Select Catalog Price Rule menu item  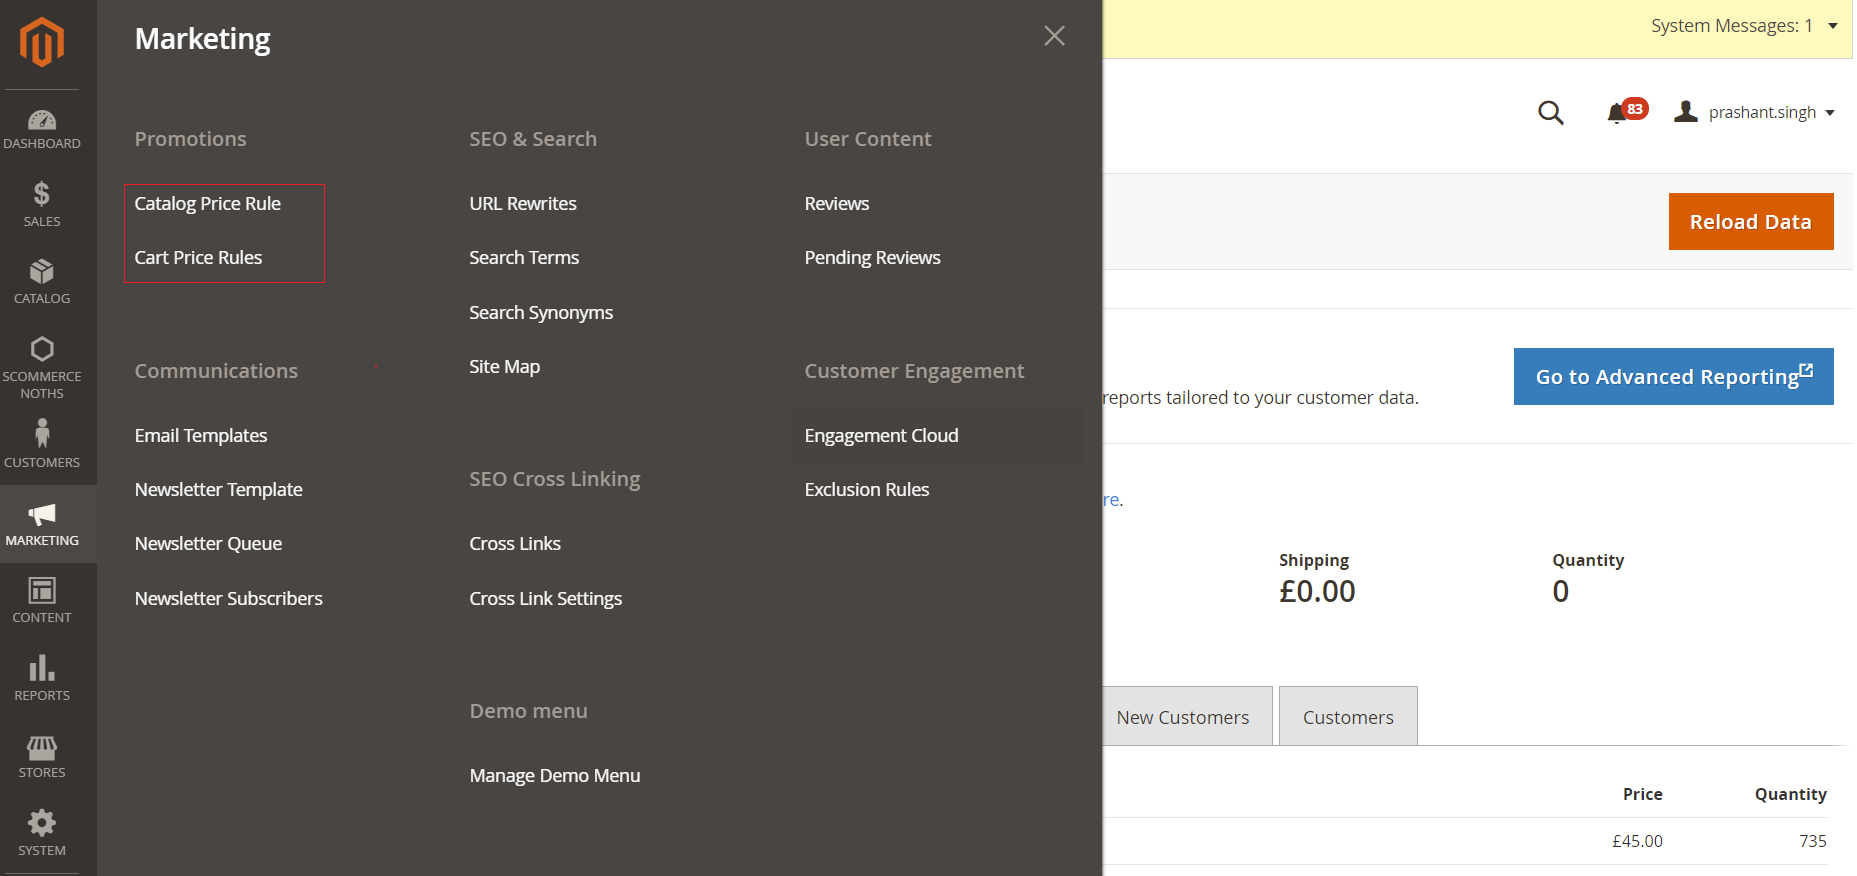pos(208,204)
